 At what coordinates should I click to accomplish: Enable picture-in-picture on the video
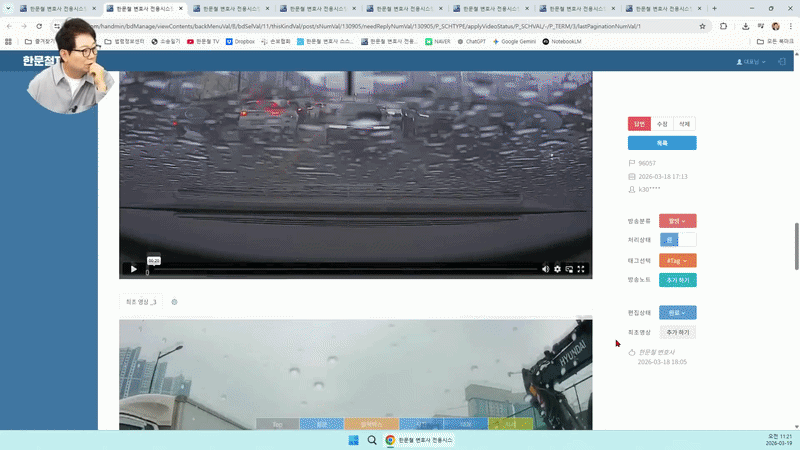point(569,269)
